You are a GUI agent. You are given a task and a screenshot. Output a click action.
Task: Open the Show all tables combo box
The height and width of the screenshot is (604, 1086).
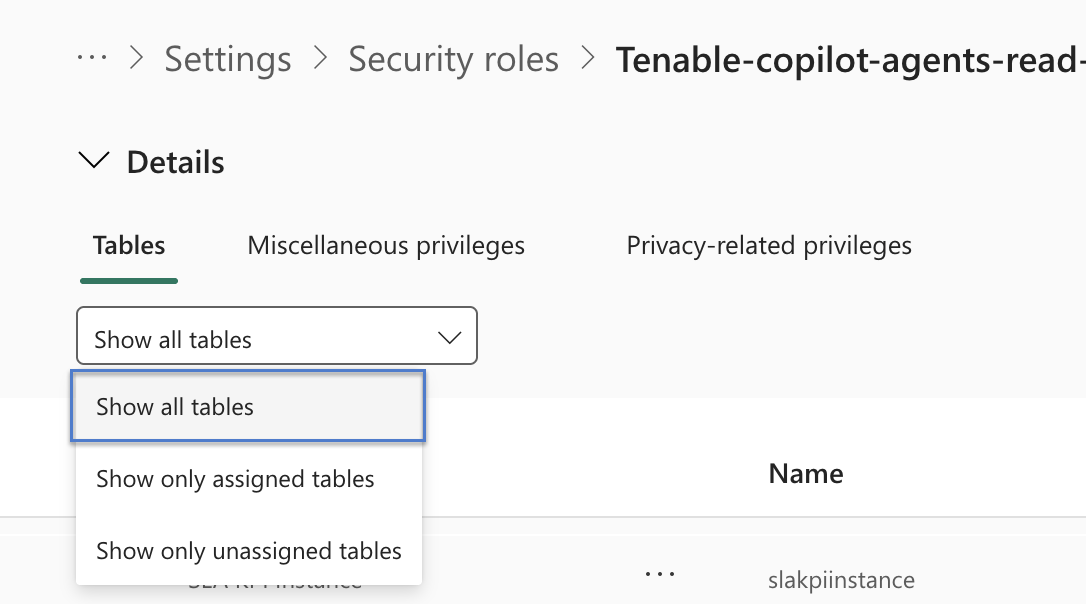click(276, 338)
